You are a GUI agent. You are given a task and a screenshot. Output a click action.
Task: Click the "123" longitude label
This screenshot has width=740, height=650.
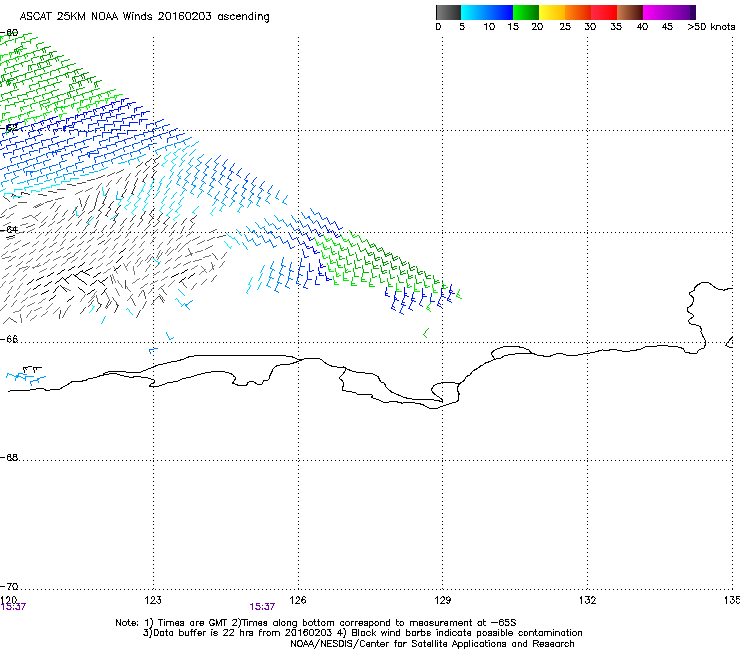tap(153, 600)
